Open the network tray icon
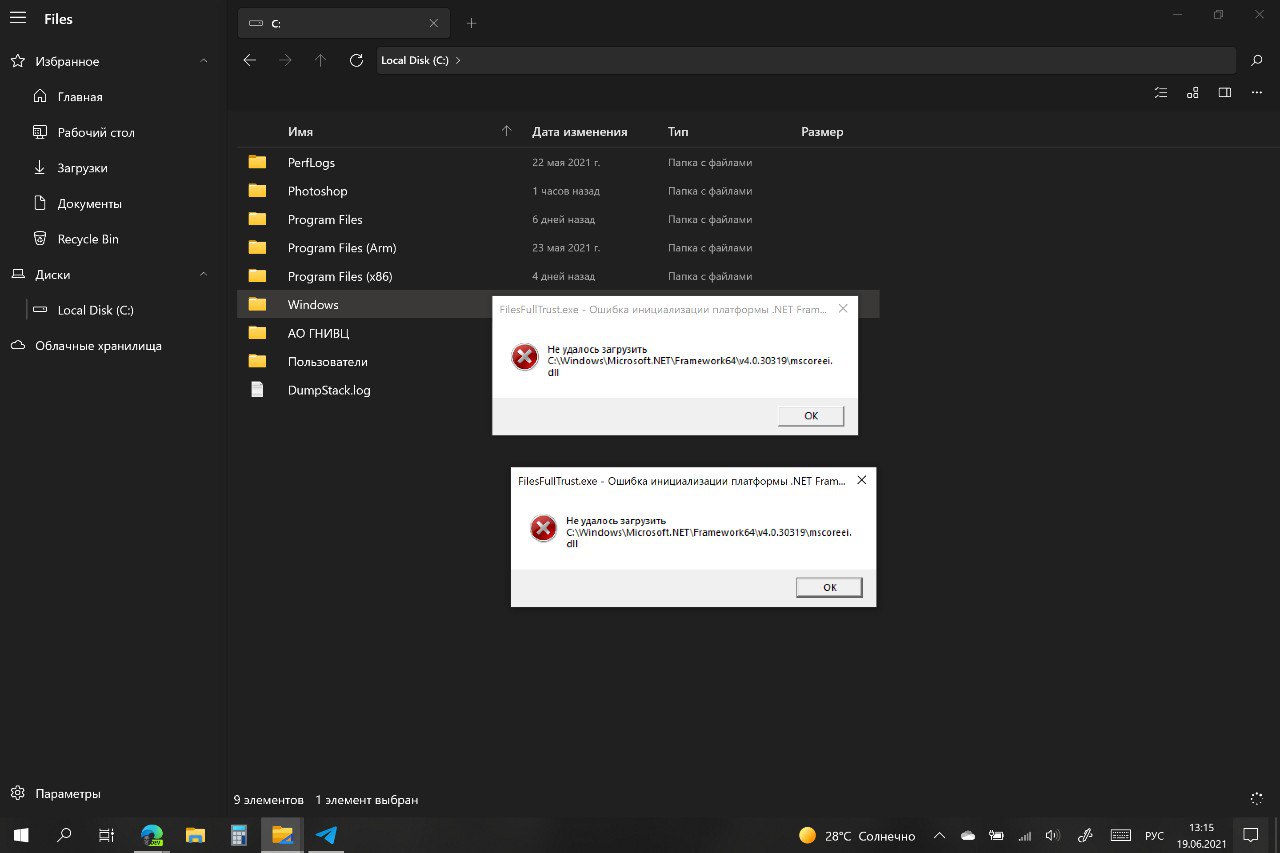This screenshot has height=853, width=1280. pyautogui.click(x=1024, y=836)
